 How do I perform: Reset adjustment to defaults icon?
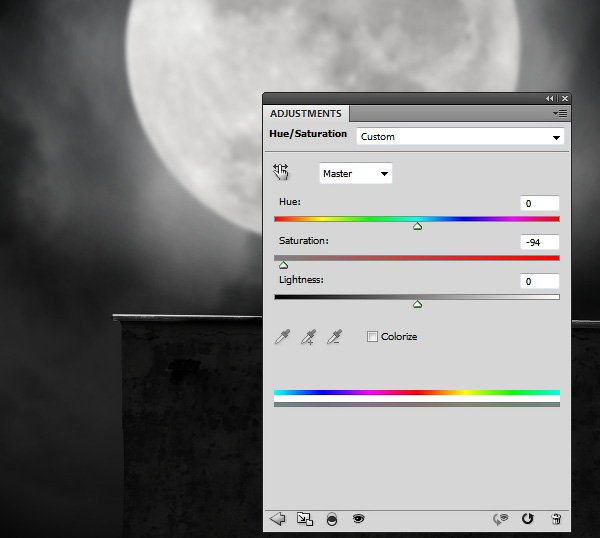tap(528, 519)
